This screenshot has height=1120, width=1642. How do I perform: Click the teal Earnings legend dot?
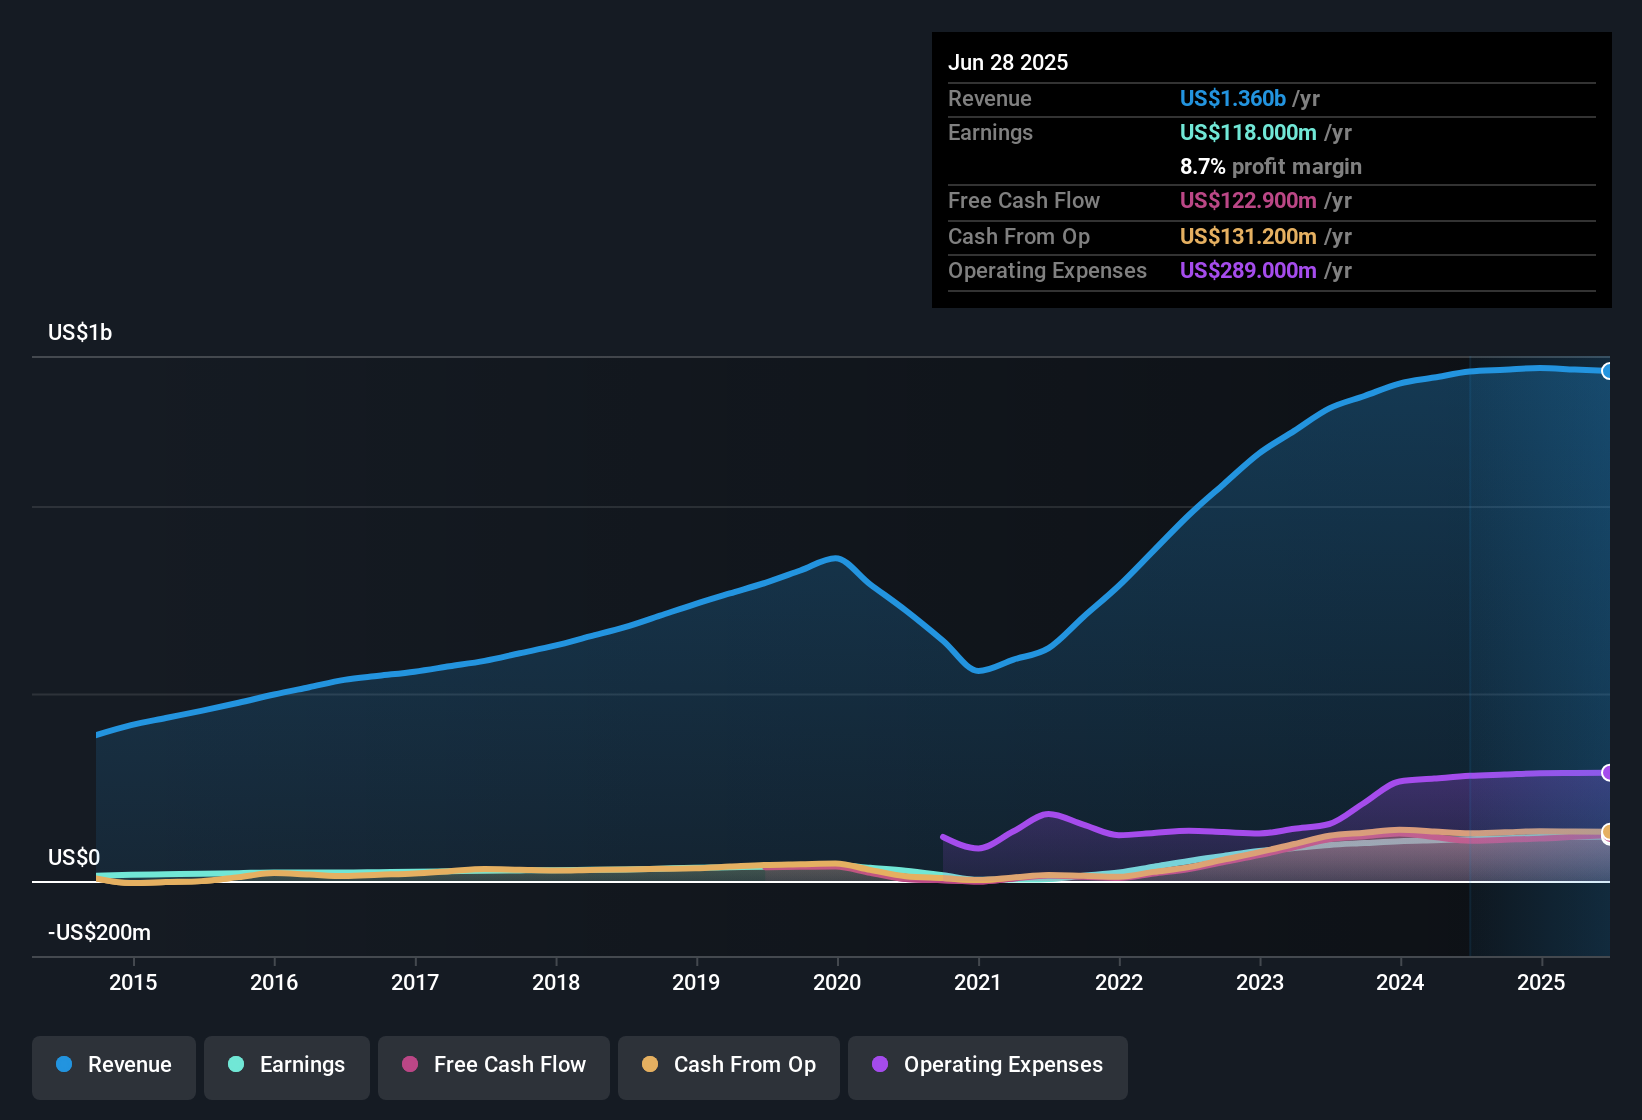point(236,1065)
